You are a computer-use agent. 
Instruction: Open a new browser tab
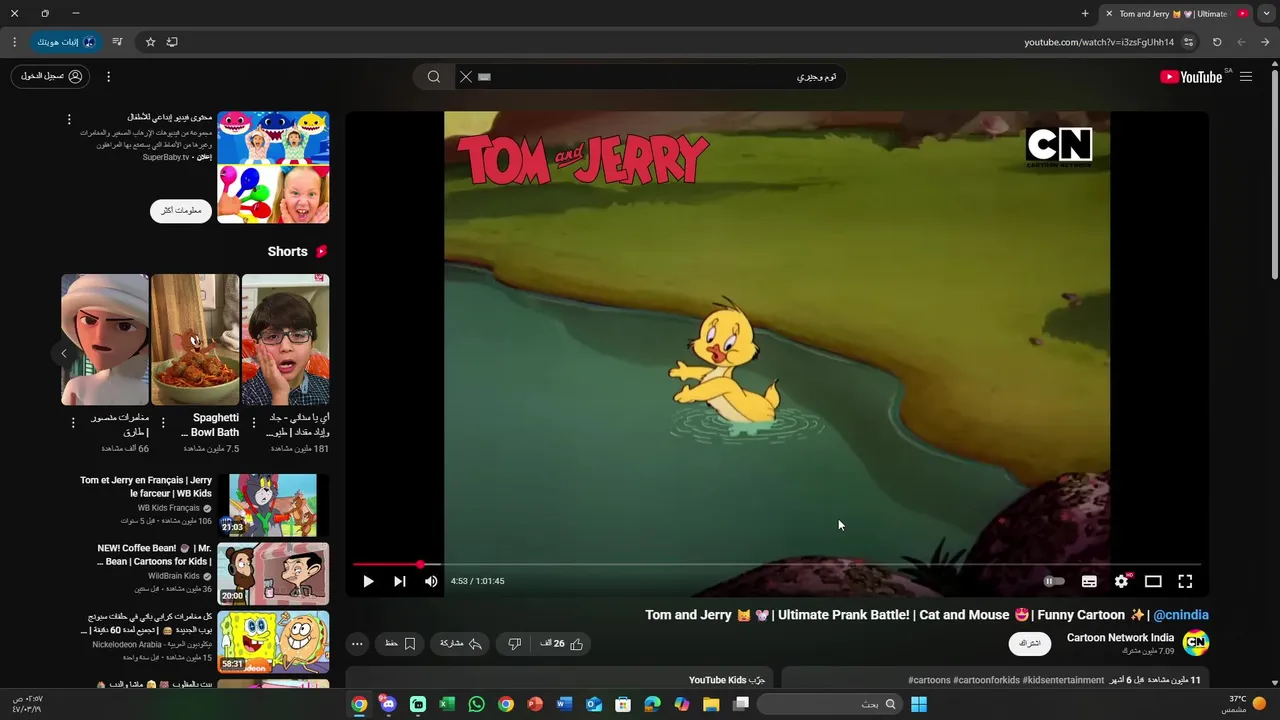(x=1085, y=14)
